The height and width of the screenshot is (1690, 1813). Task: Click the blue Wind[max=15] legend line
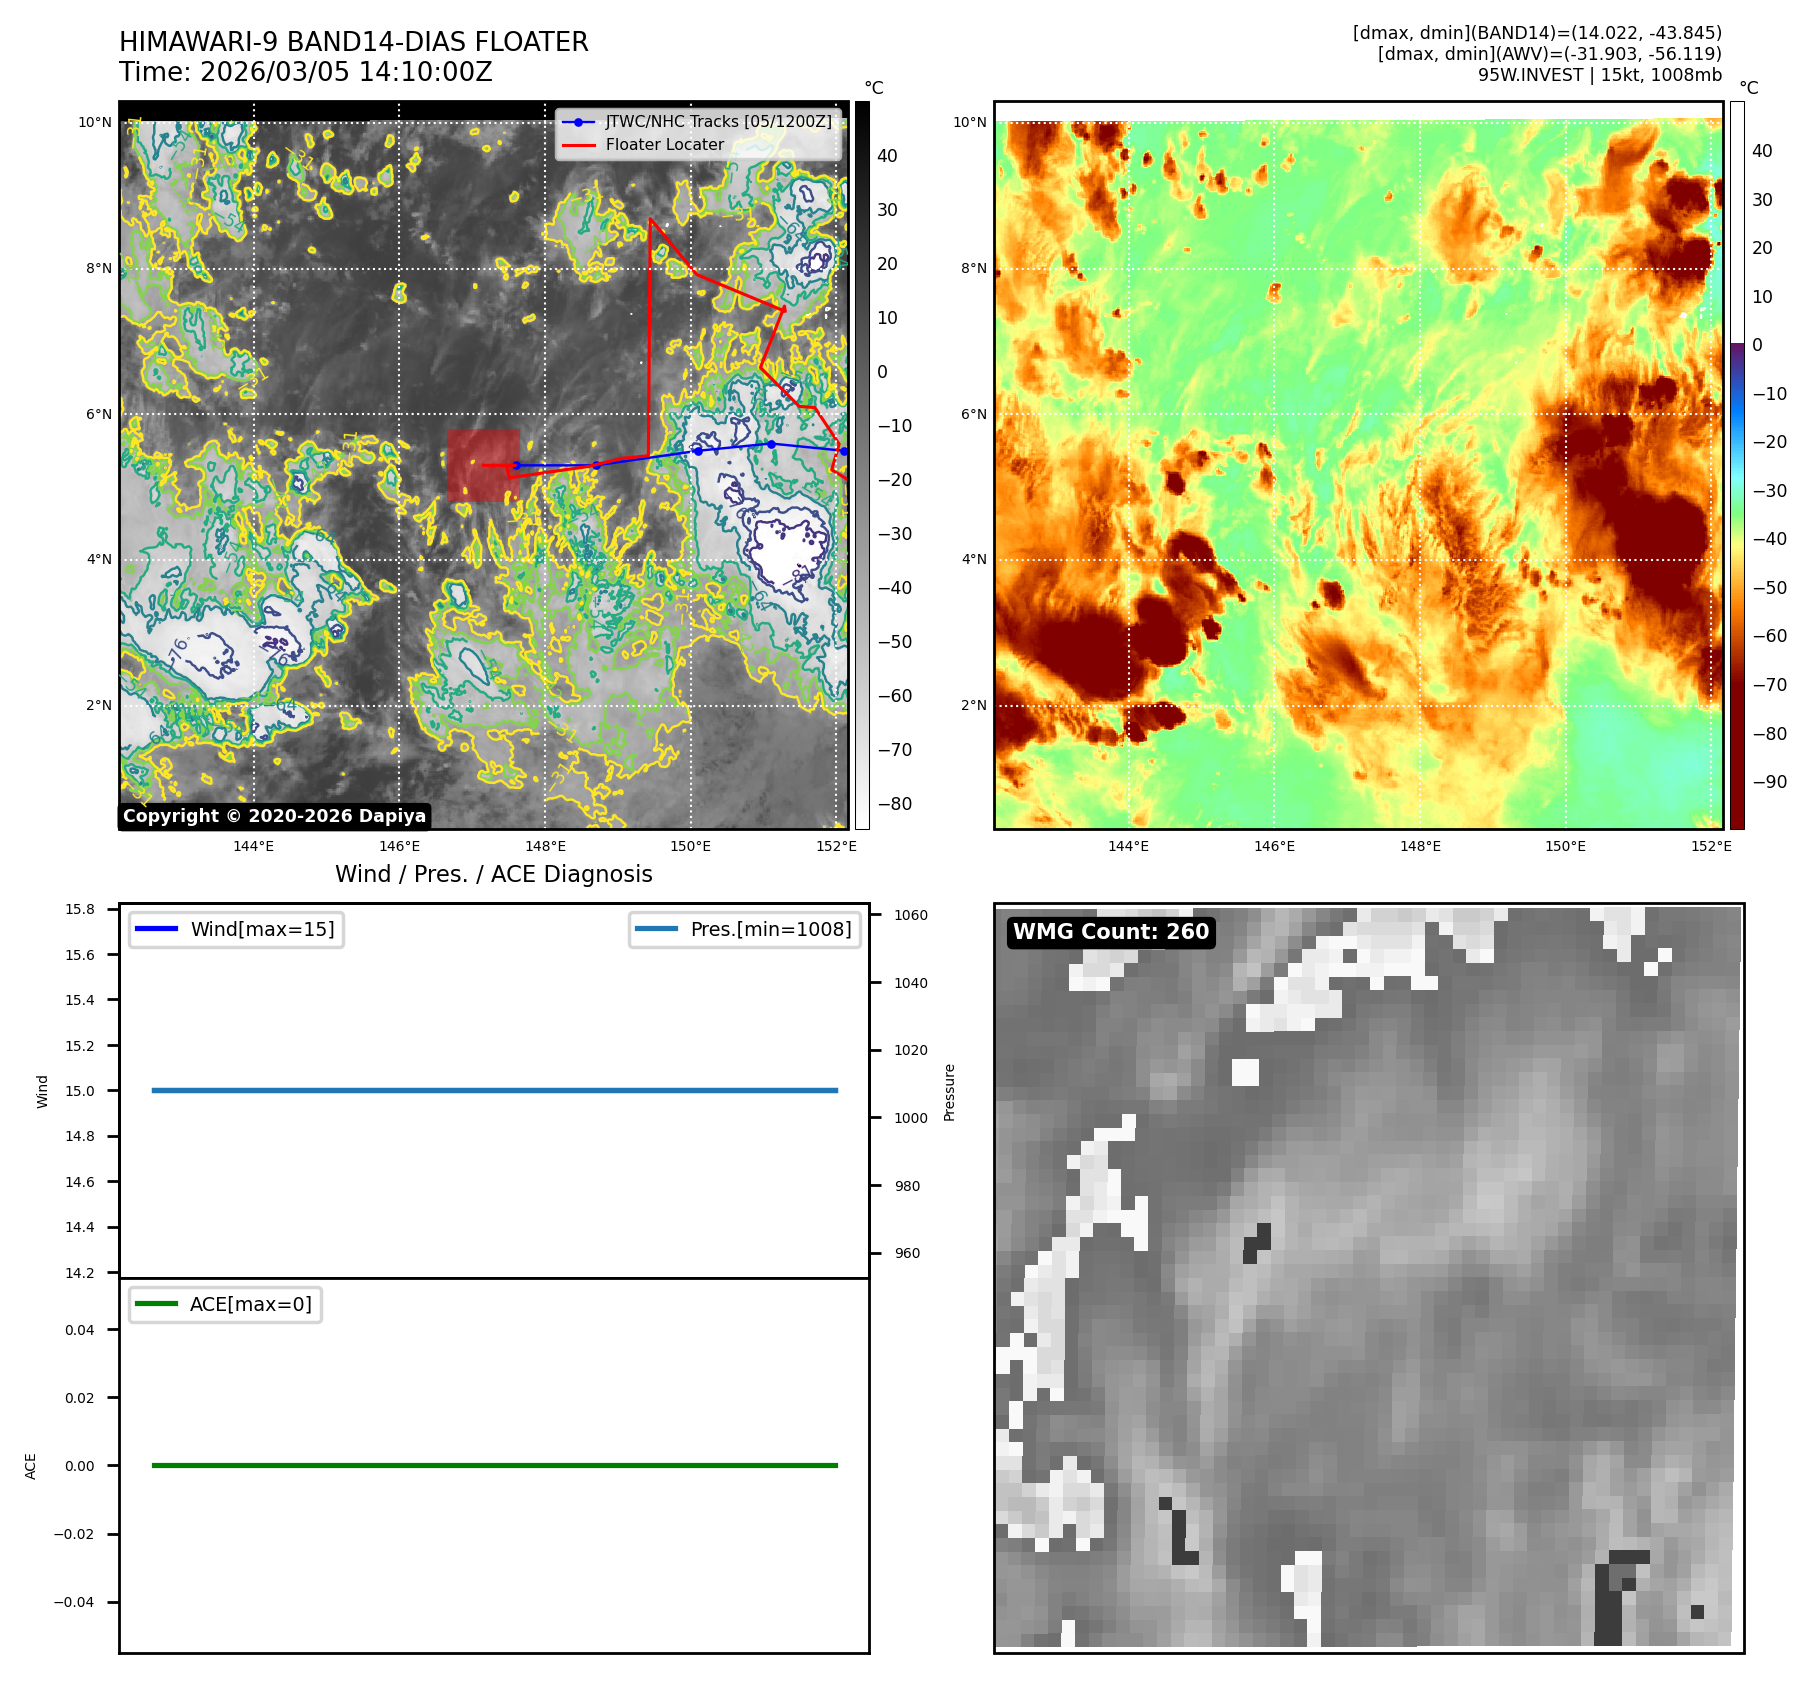tap(156, 929)
